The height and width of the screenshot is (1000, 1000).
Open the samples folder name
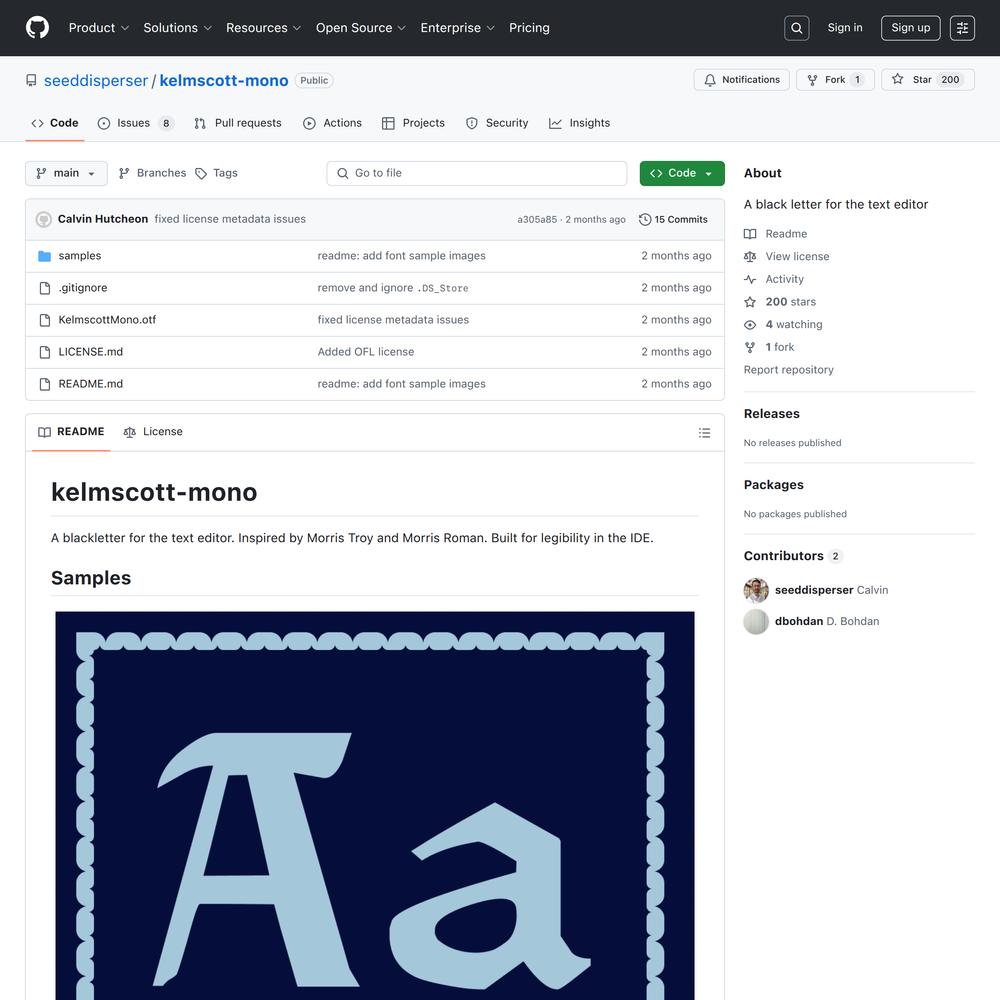point(80,256)
